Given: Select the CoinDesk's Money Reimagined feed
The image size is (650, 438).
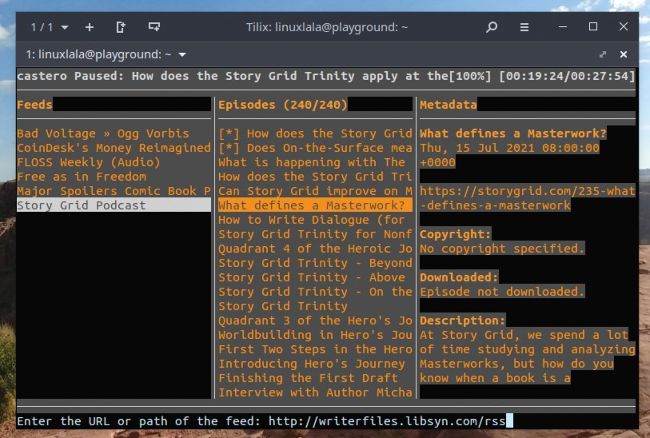Looking at the screenshot, I should coord(113,148).
